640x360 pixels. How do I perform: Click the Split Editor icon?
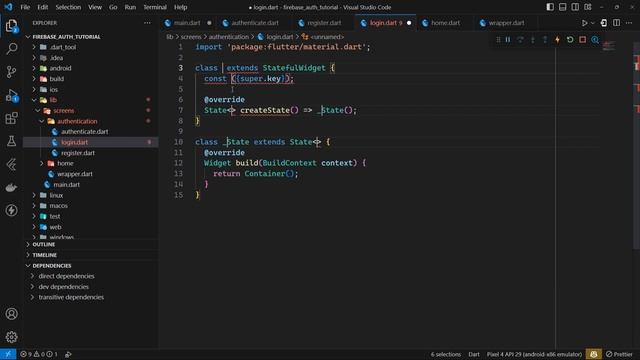616,23
